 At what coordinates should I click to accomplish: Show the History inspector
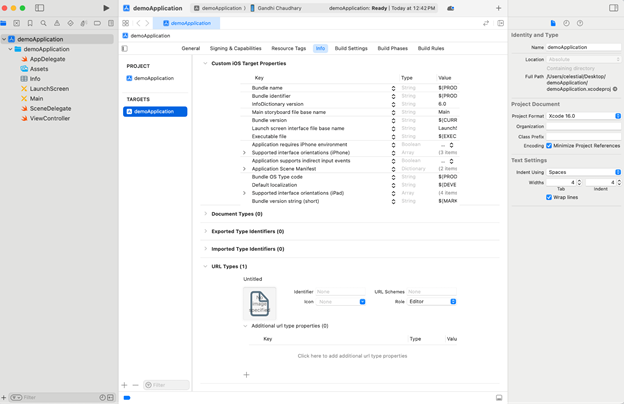[566, 23]
